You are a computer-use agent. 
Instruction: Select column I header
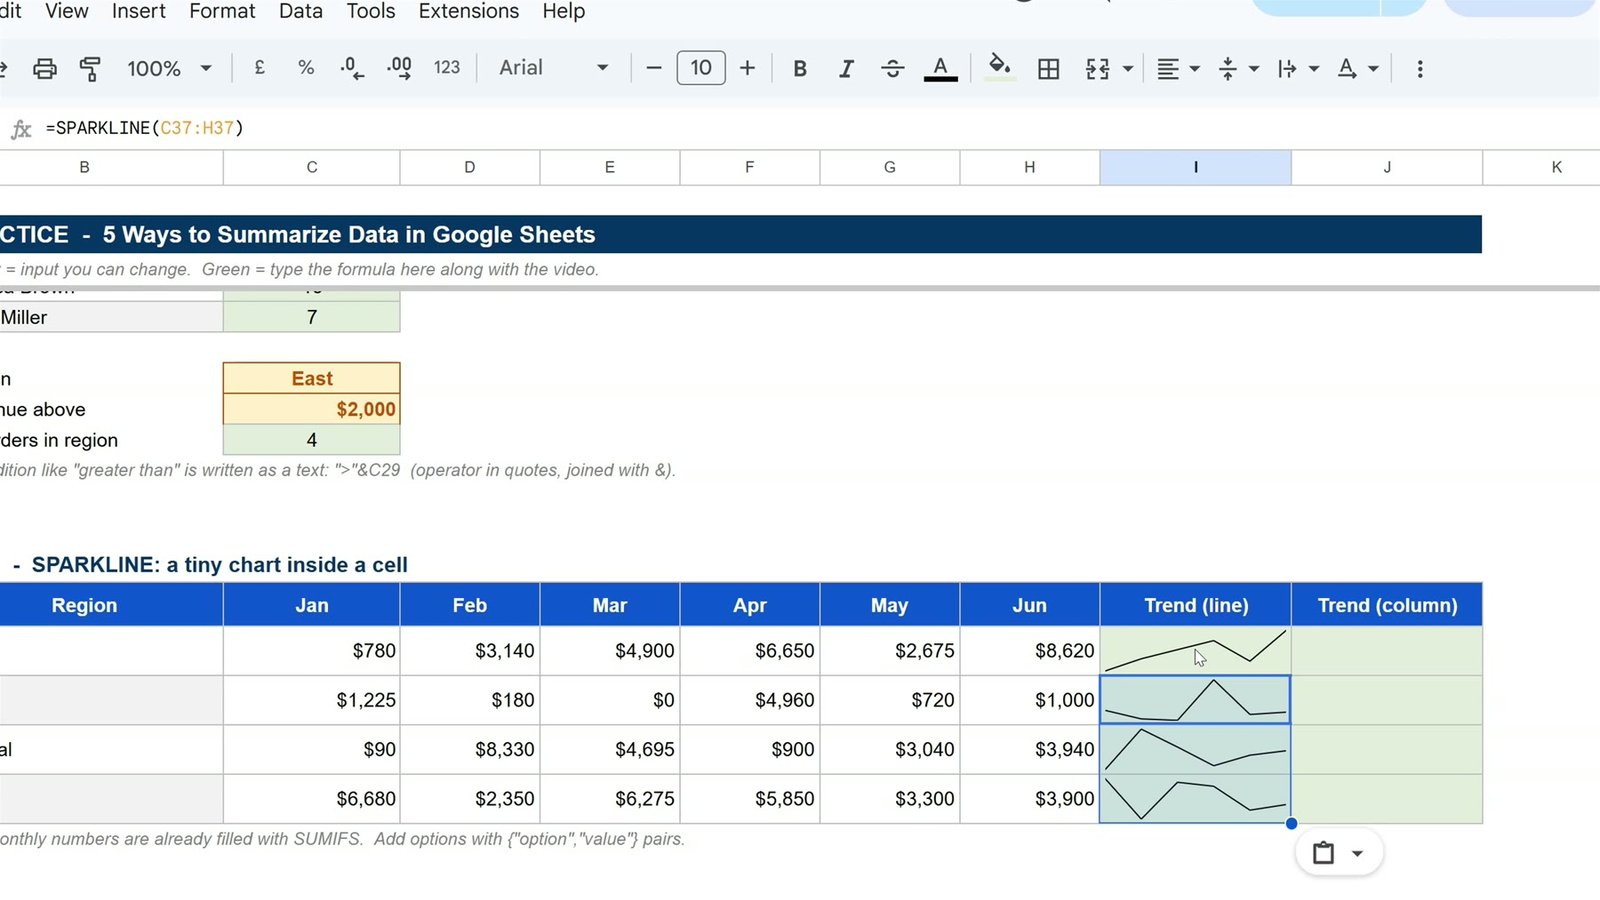(1195, 167)
